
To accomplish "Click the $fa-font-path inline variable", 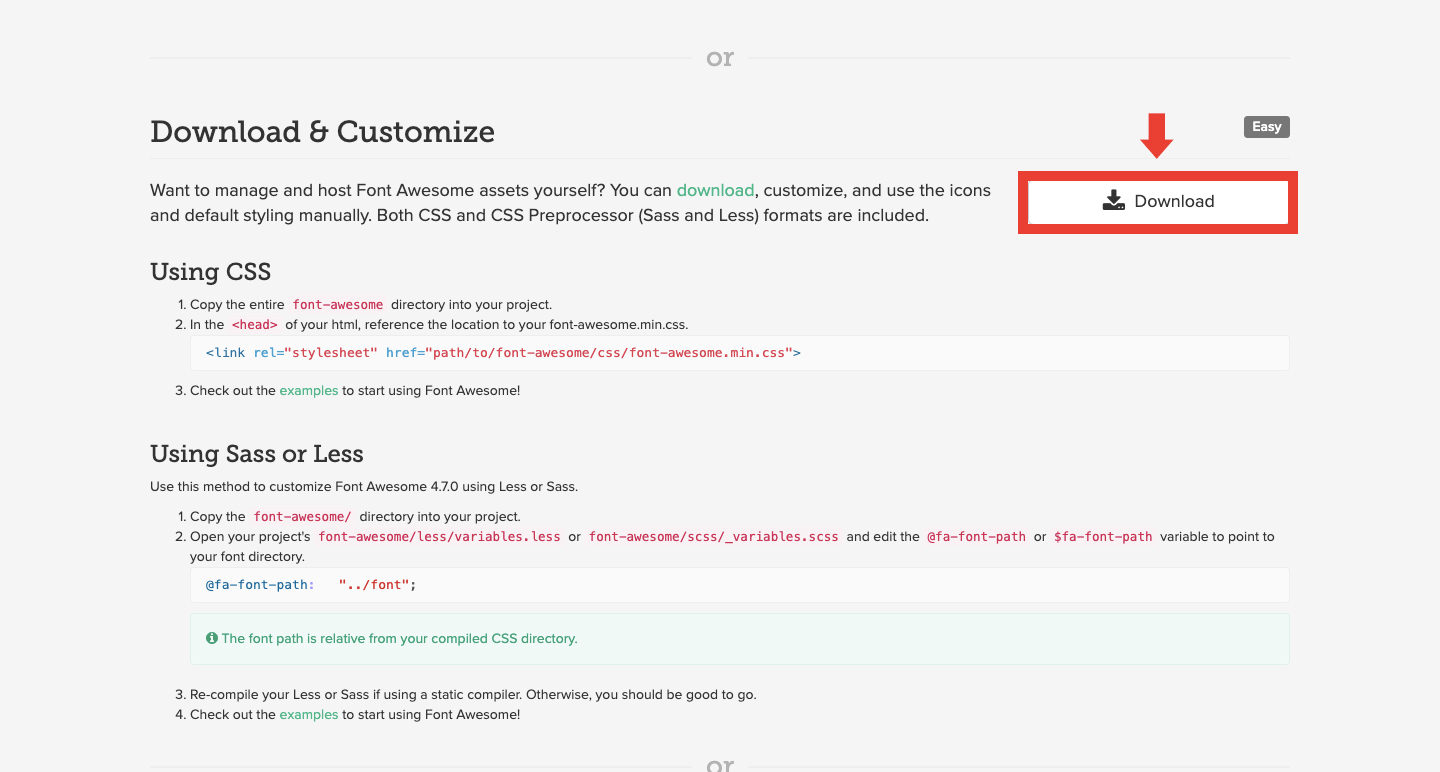I will [1103, 537].
